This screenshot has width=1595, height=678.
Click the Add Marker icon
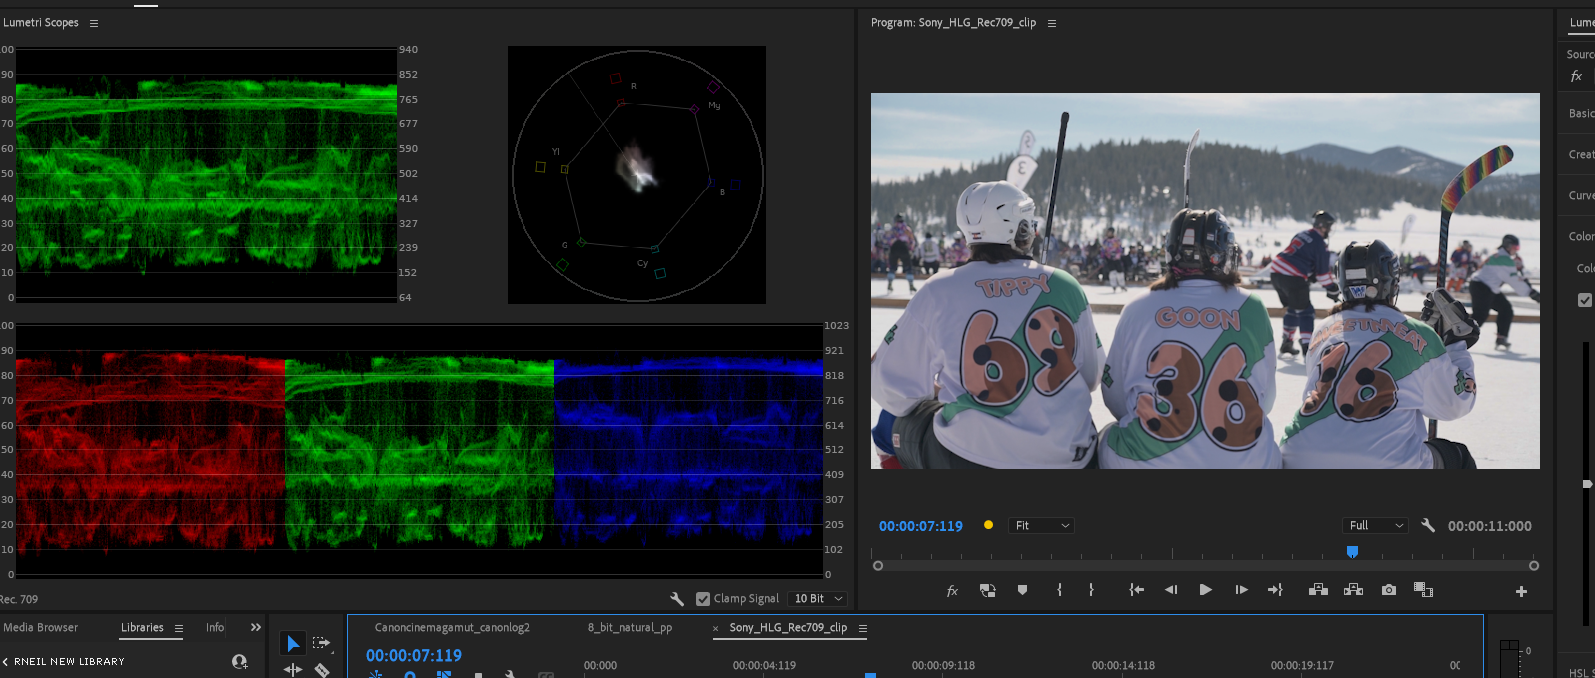click(1022, 590)
